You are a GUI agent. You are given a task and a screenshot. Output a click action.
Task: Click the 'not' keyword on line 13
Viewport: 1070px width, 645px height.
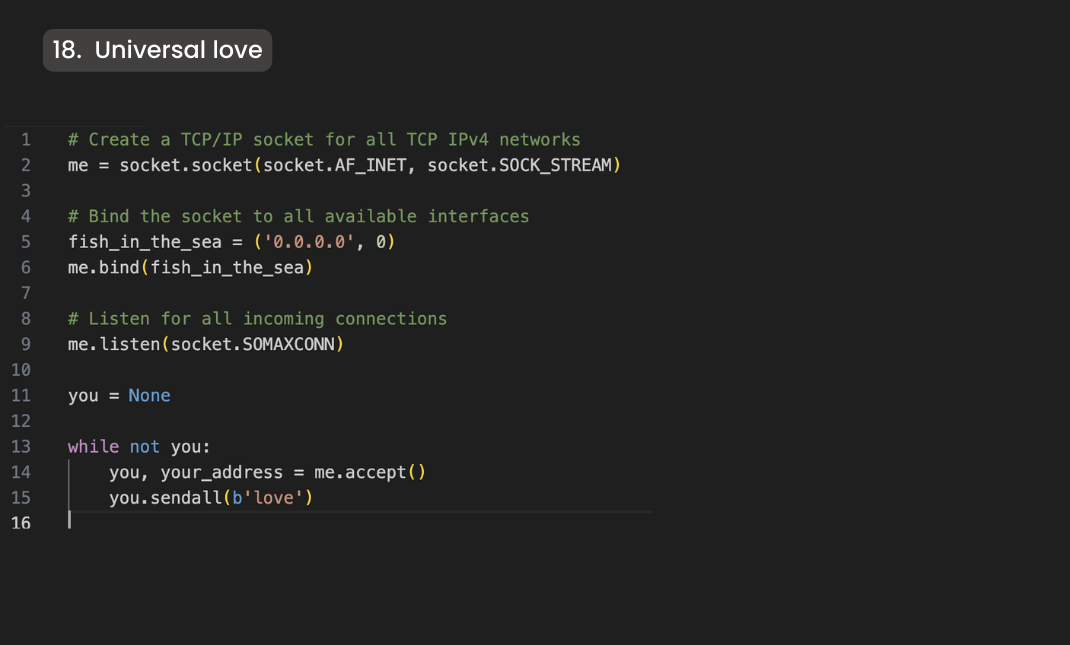point(145,447)
